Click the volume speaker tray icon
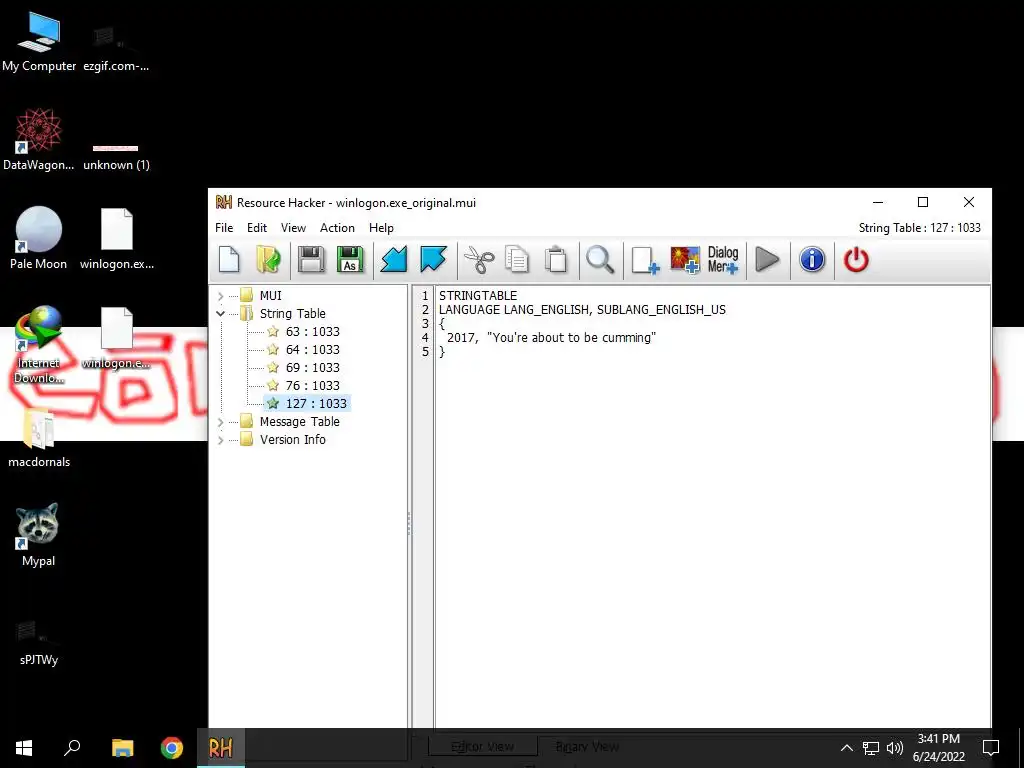Screen dimensions: 1024x768 895,748
